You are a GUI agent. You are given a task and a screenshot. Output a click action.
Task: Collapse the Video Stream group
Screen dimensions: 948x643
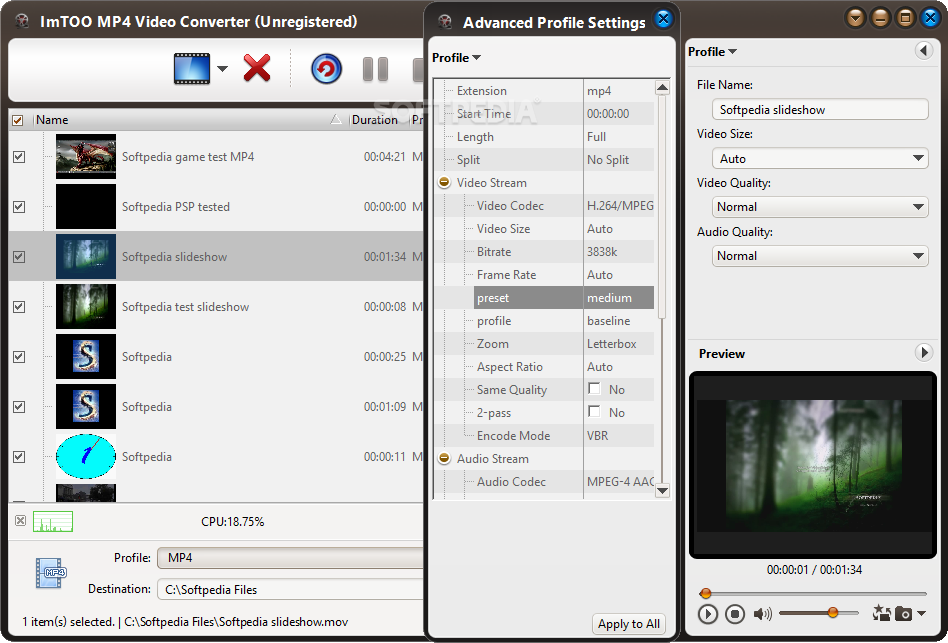click(444, 182)
